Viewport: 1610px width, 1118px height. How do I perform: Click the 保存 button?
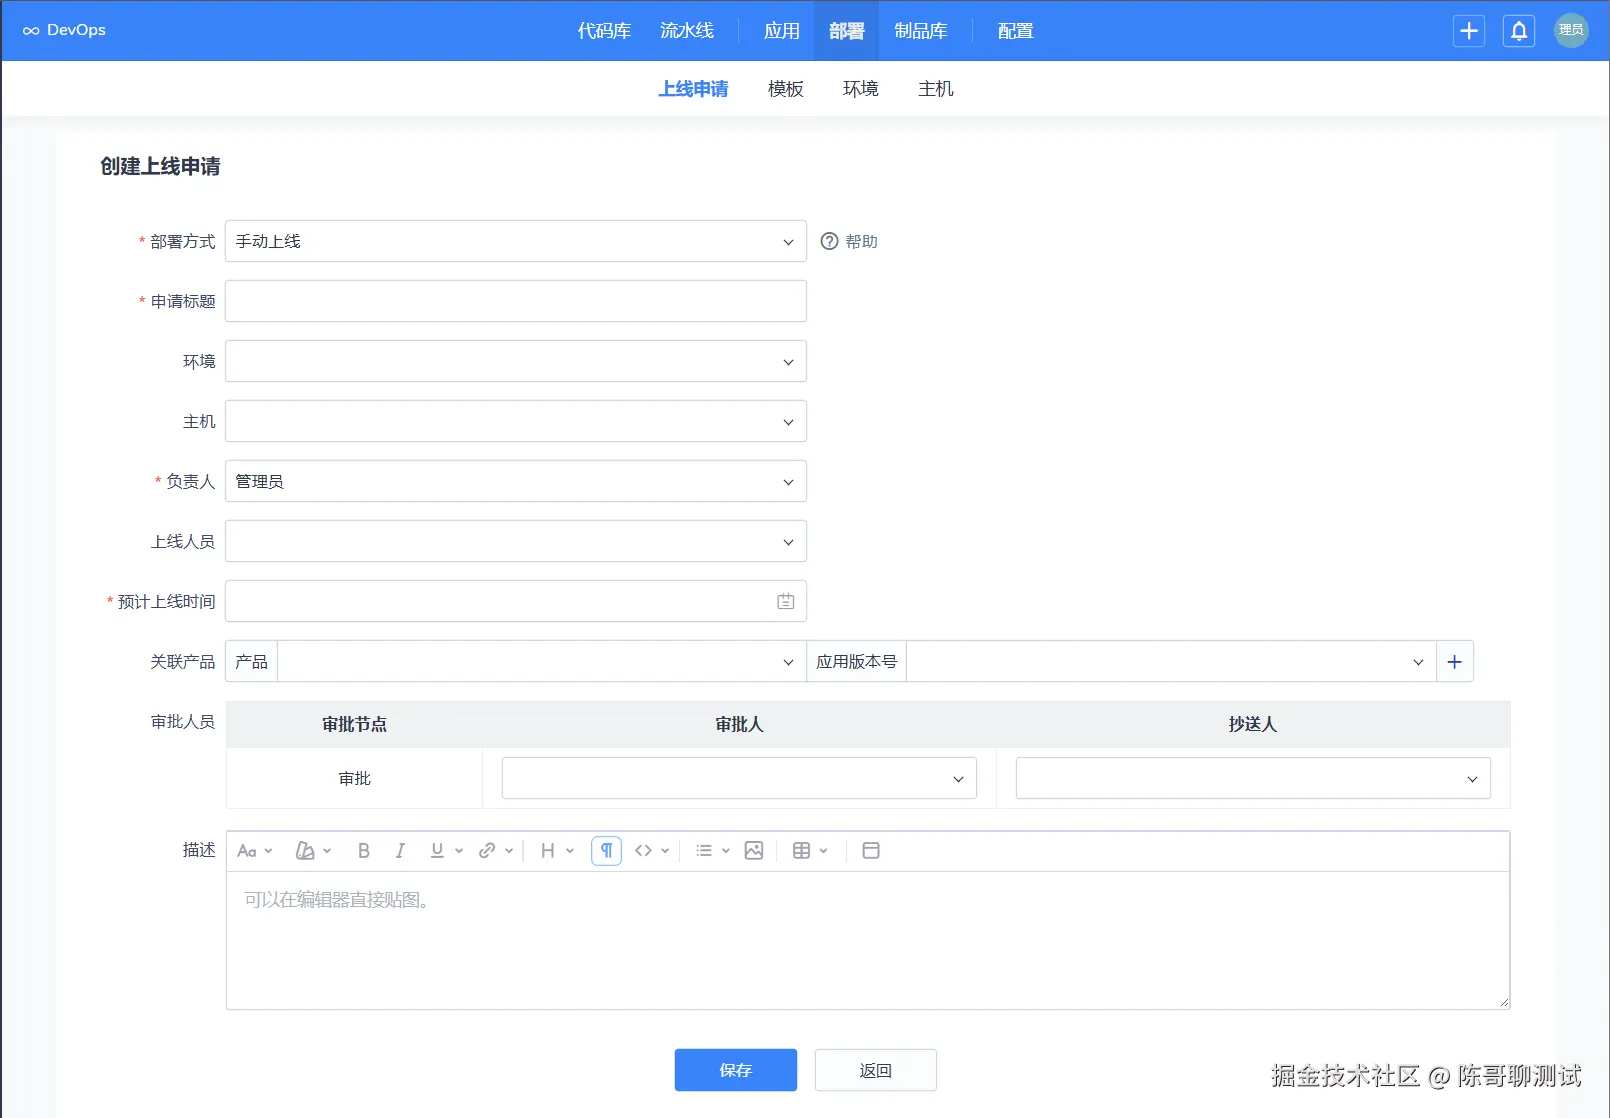(736, 1070)
